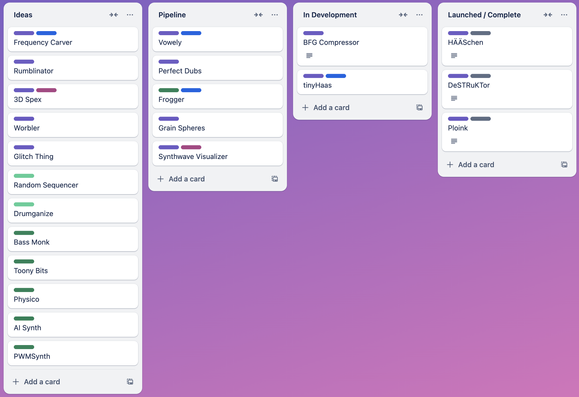This screenshot has height=397, width=579.
Task: Create card from template in In Development
Action: [419, 107]
